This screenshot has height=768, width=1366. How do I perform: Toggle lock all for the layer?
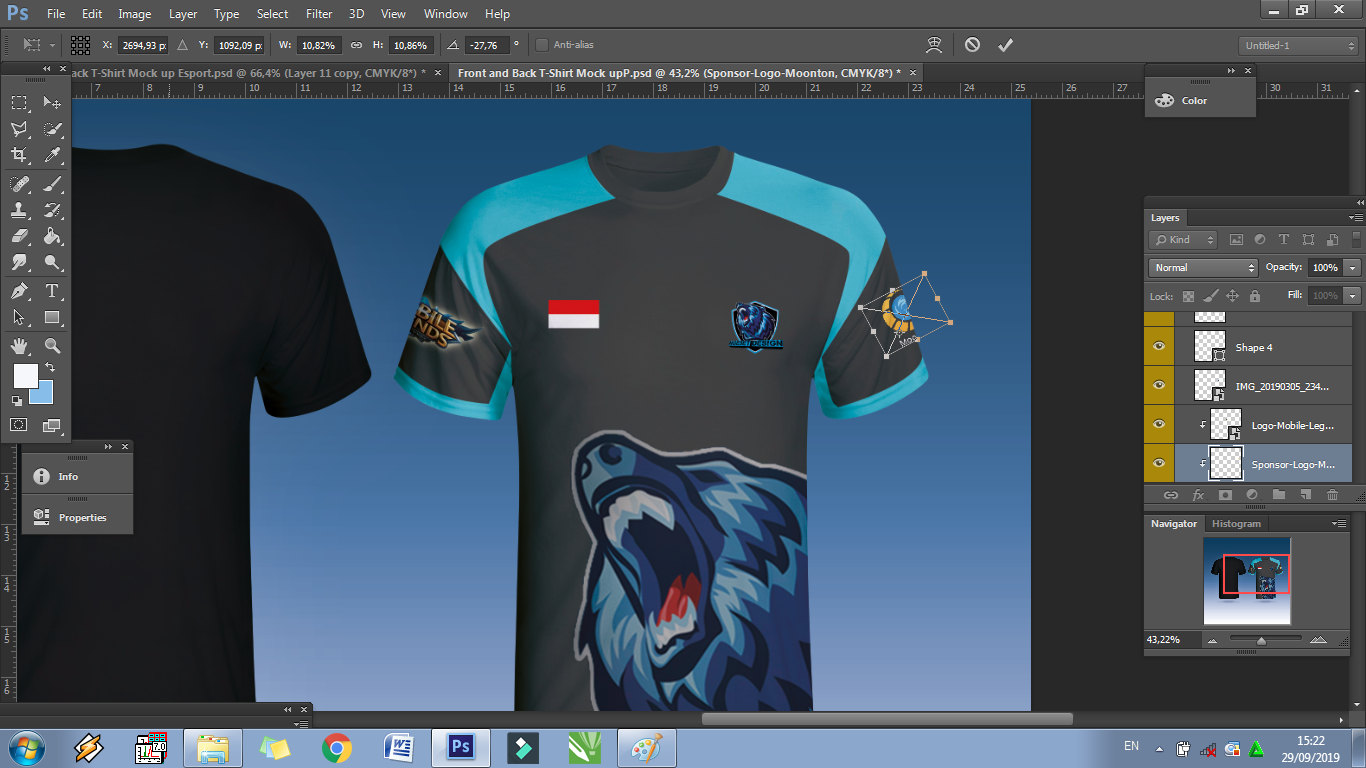(x=1255, y=296)
